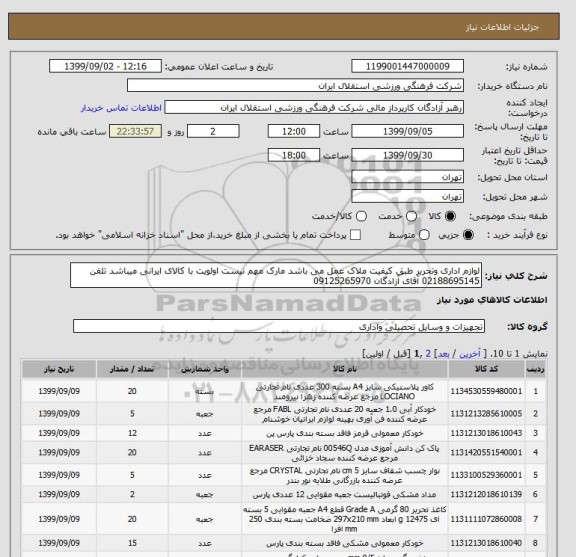The image size is (576, 557).
Task: Click quantity 15 in row 8
Action: click(x=132, y=543)
